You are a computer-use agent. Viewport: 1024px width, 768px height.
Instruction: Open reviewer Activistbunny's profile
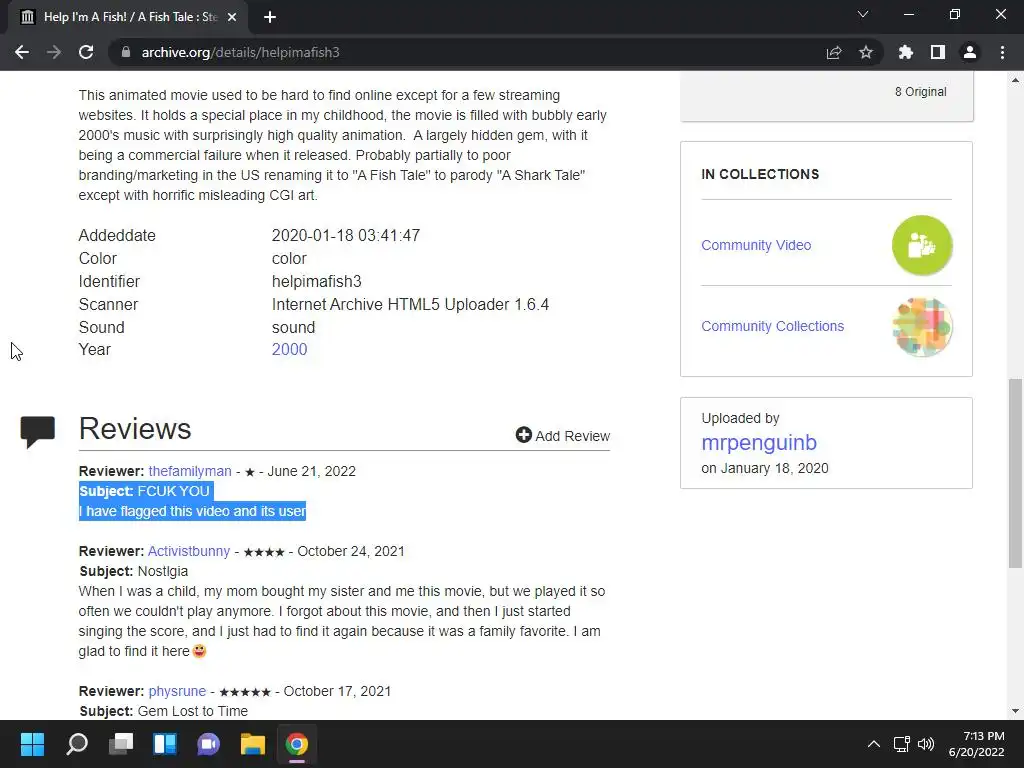click(189, 551)
